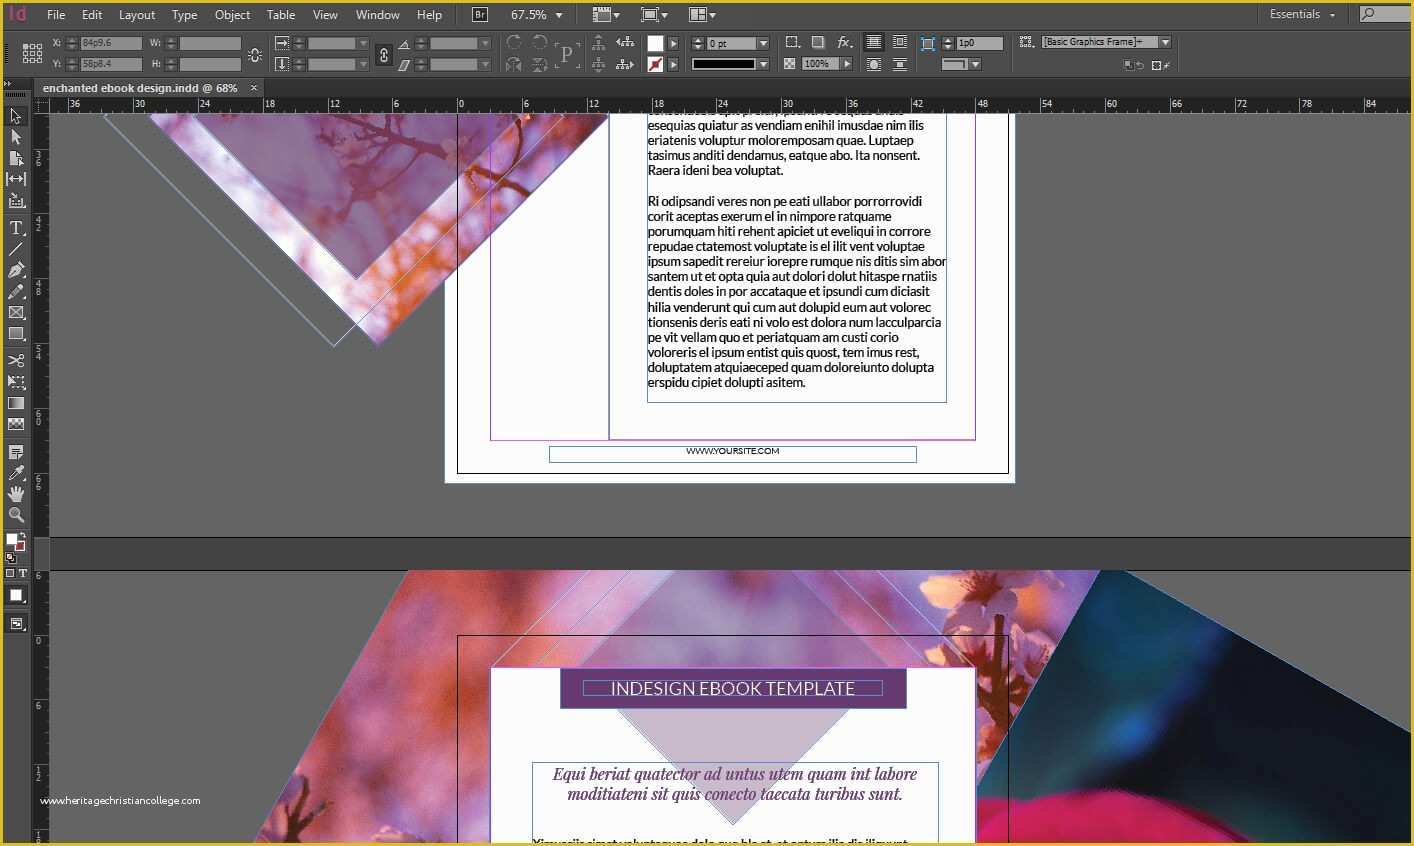Select the Content Collector tool
Screen dimensions: 1414x846
[16, 200]
